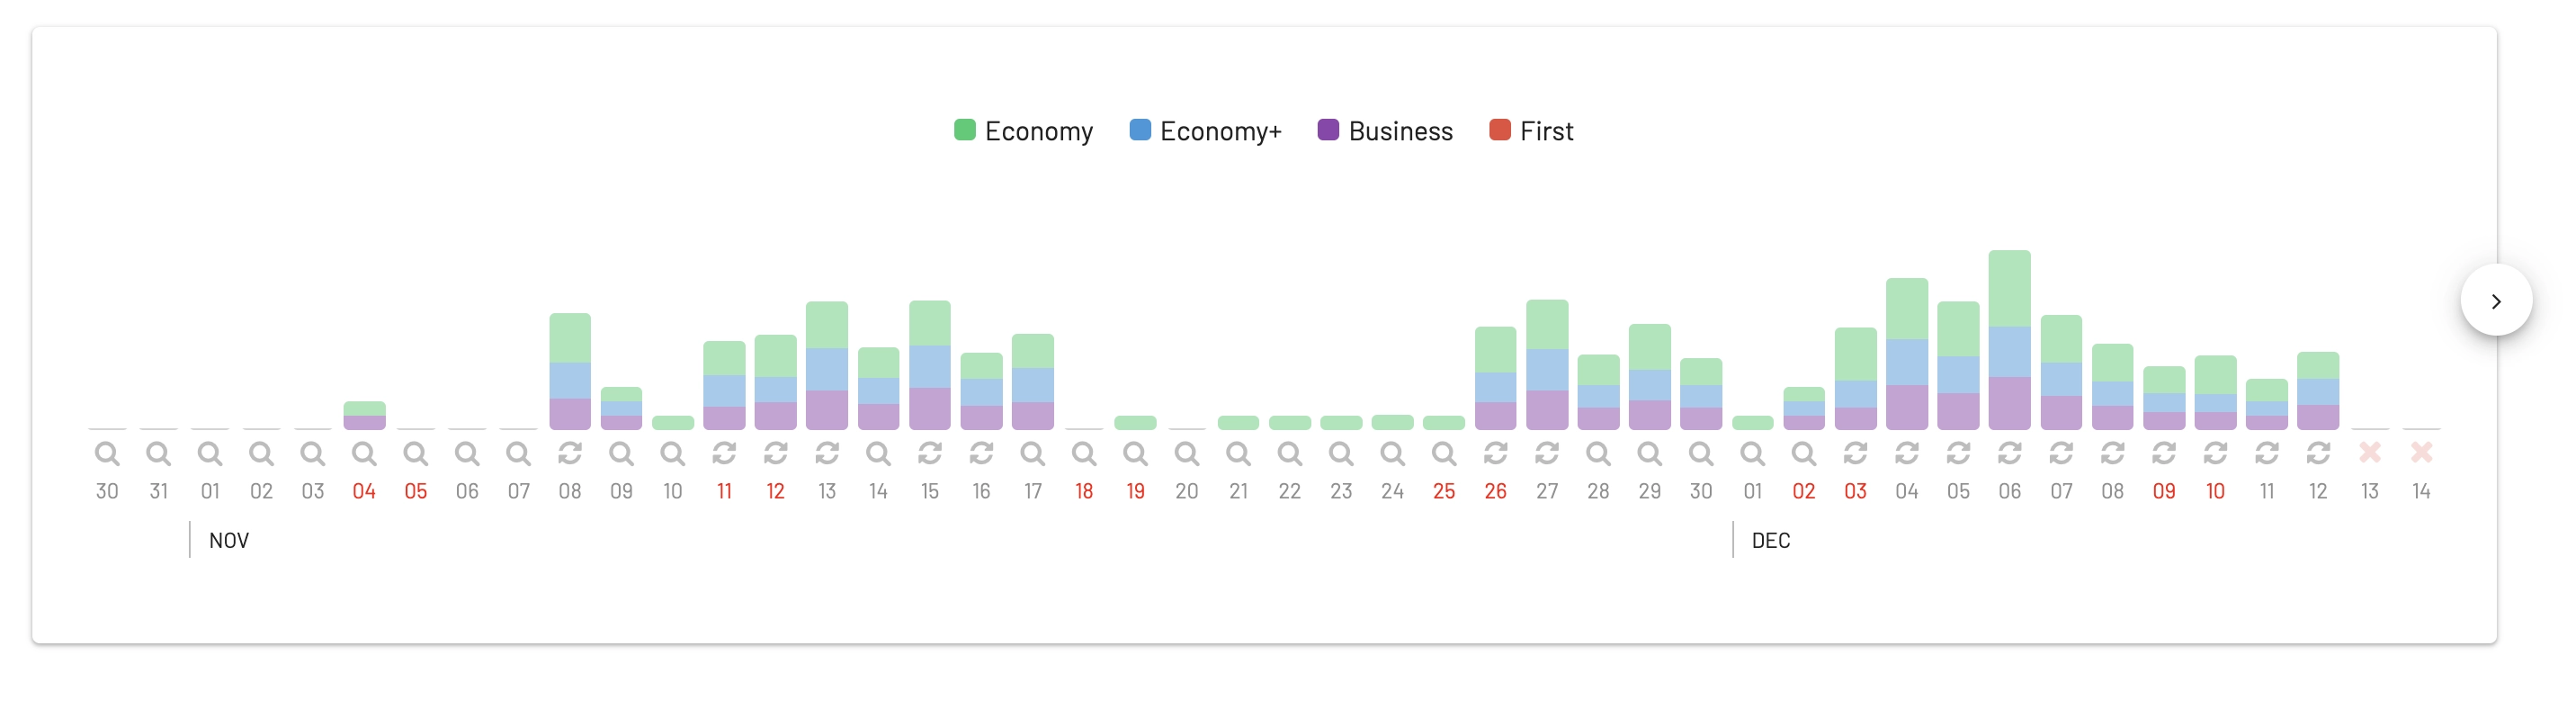
Task: Click the date label 25 in November
Action: 1443,491
